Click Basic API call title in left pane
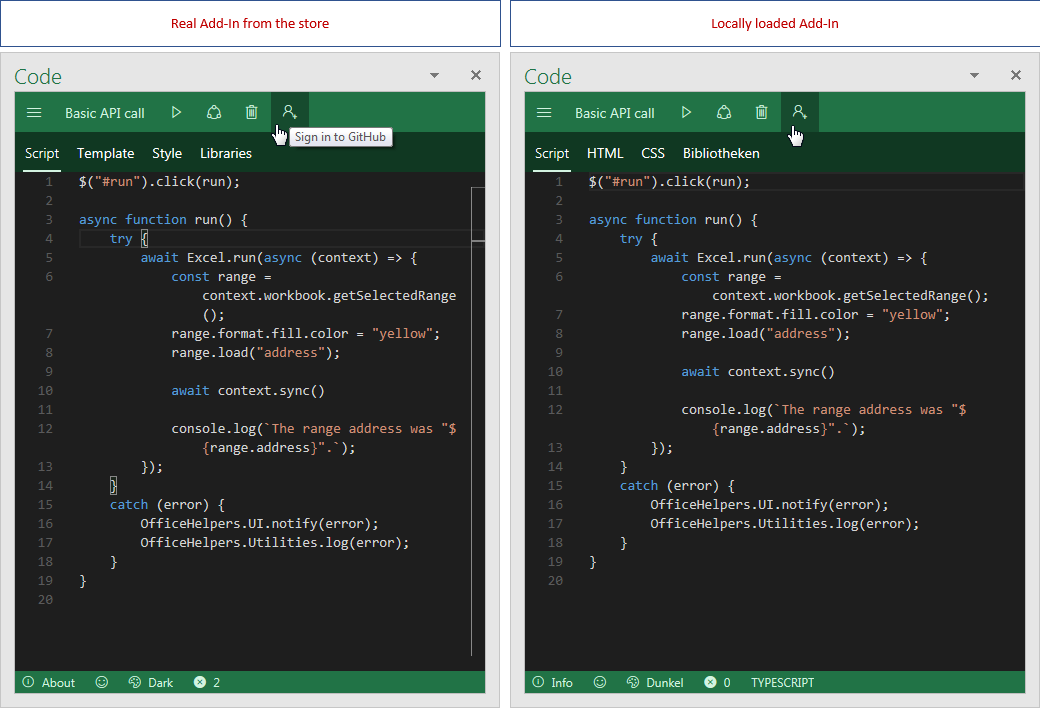The width and height of the screenshot is (1040, 708). (105, 113)
